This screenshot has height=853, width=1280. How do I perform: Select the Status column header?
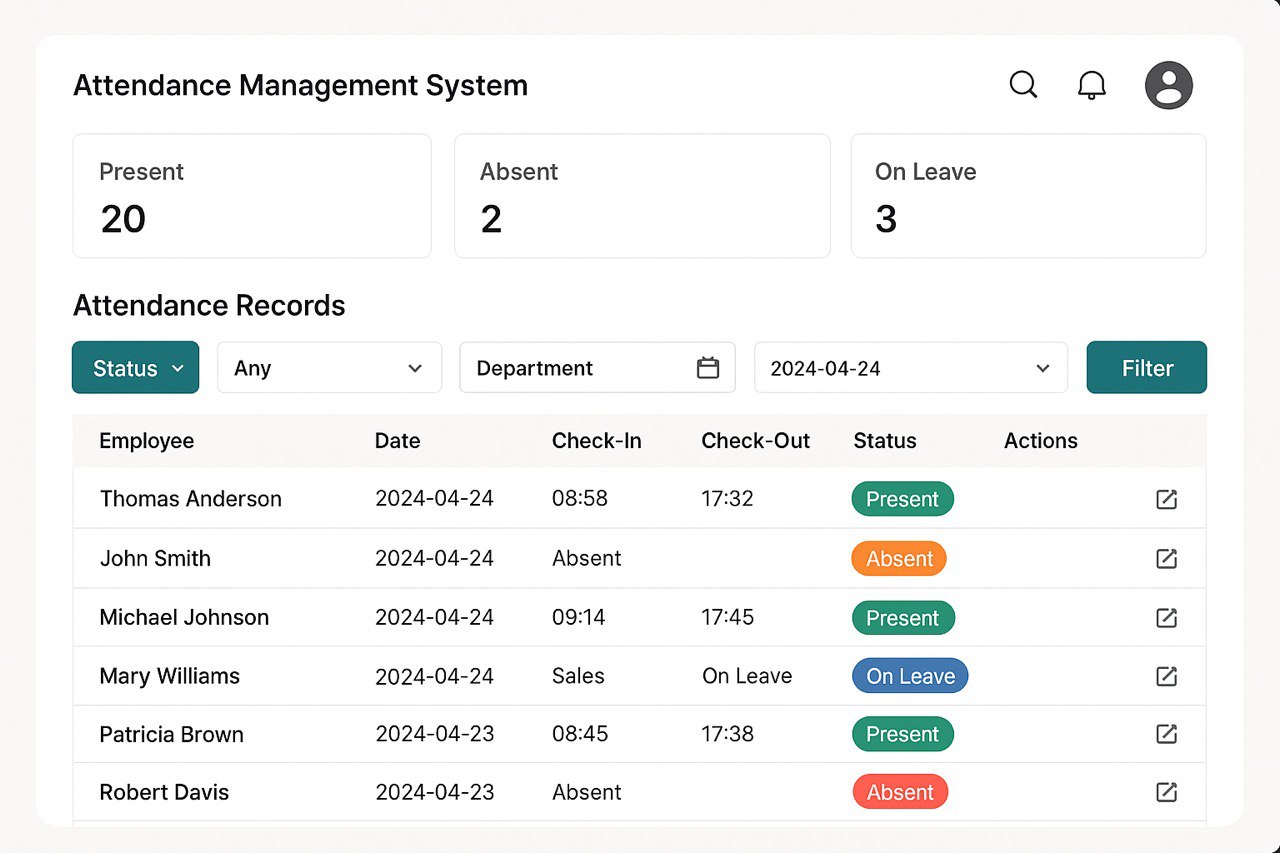[885, 440]
